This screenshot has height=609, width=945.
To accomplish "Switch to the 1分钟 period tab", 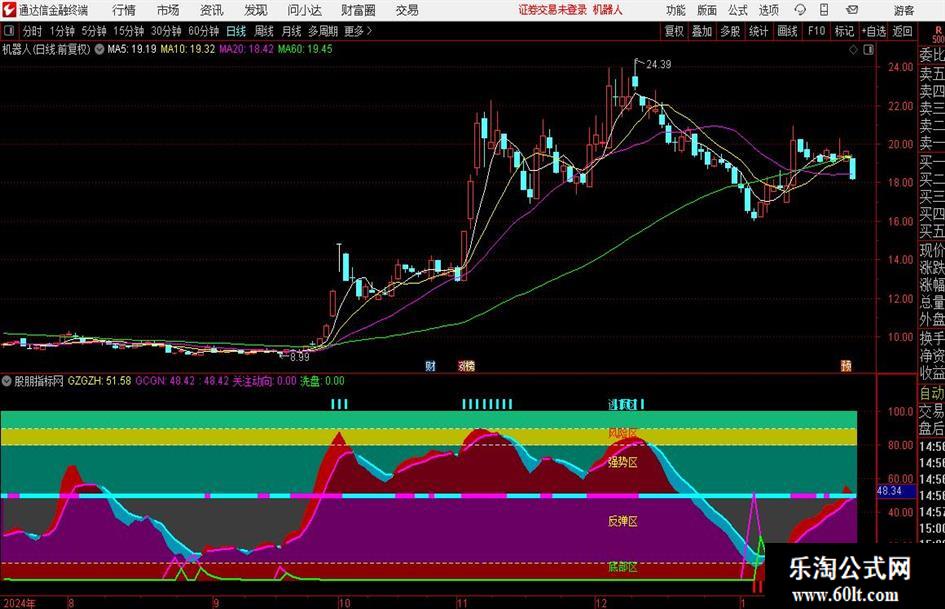I will coord(62,31).
